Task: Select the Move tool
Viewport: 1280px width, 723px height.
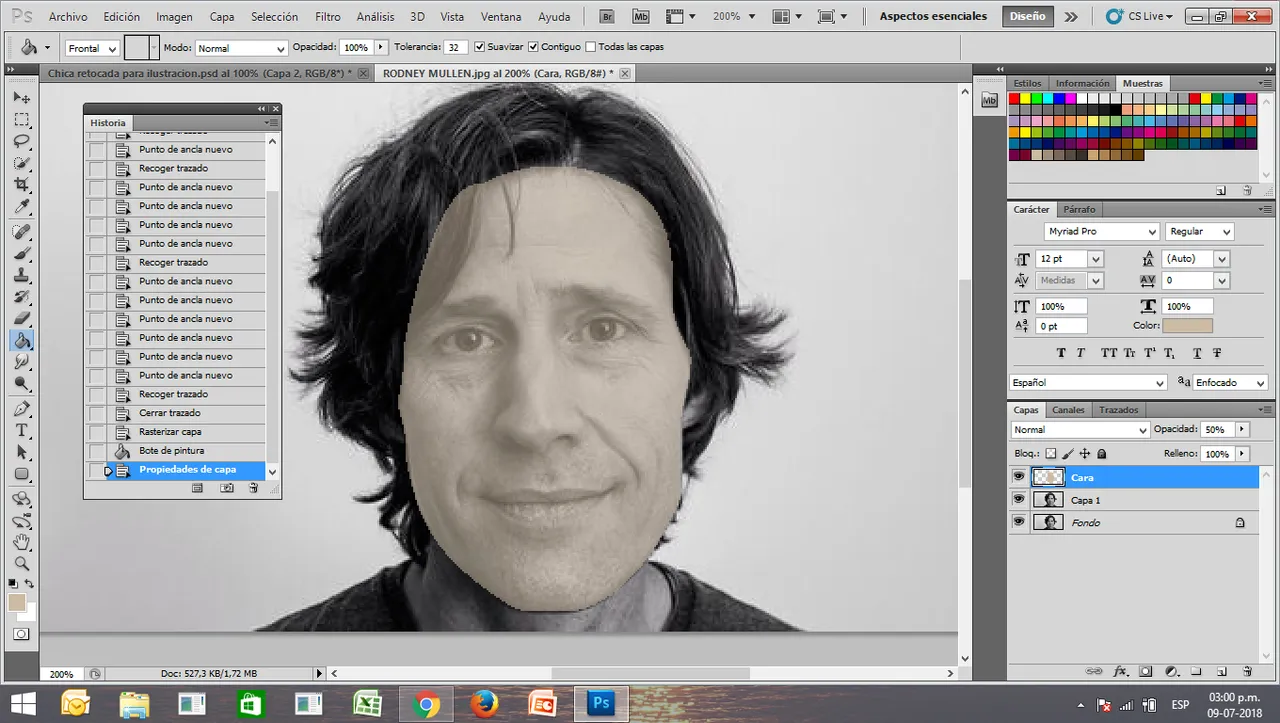Action: coord(22,97)
